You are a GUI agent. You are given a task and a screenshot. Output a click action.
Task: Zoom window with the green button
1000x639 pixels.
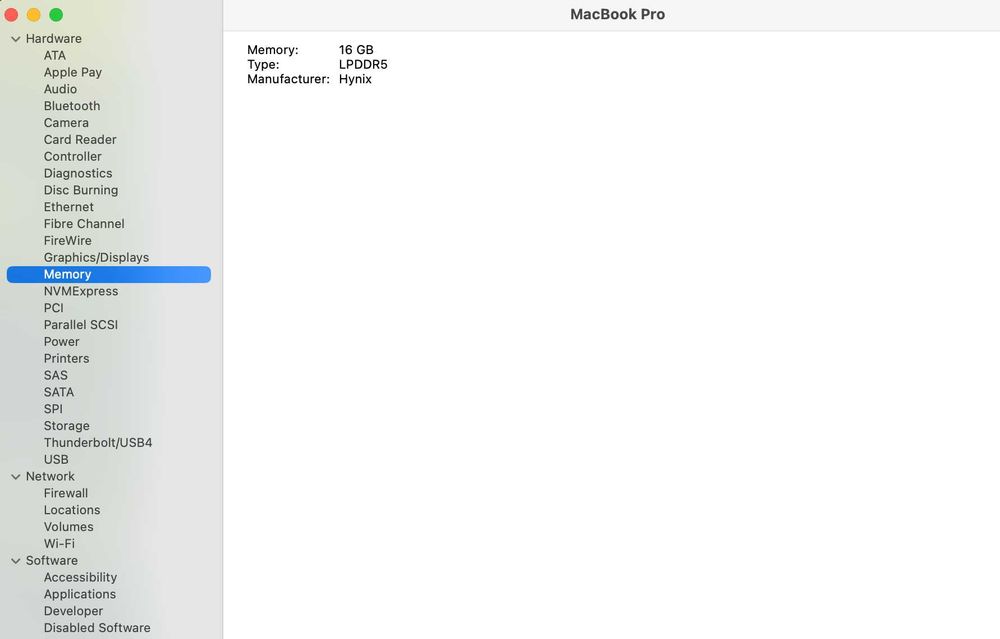click(56, 15)
